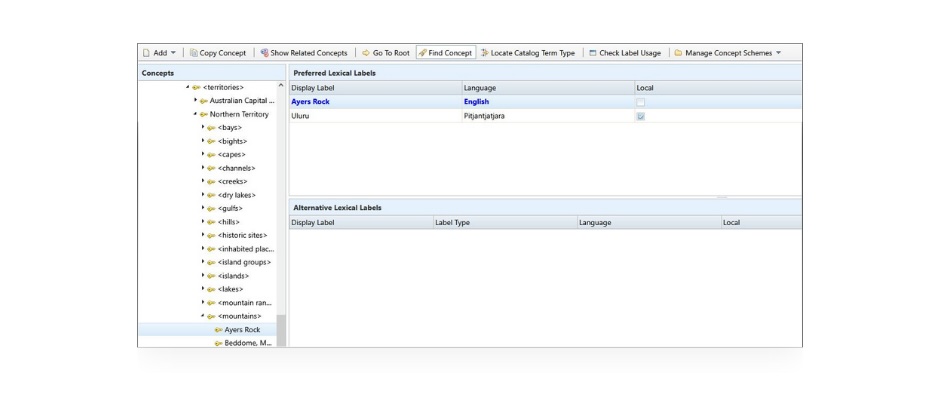940x400 pixels.
Task: Select <islands> tree item label
Action: coord(233,276)
